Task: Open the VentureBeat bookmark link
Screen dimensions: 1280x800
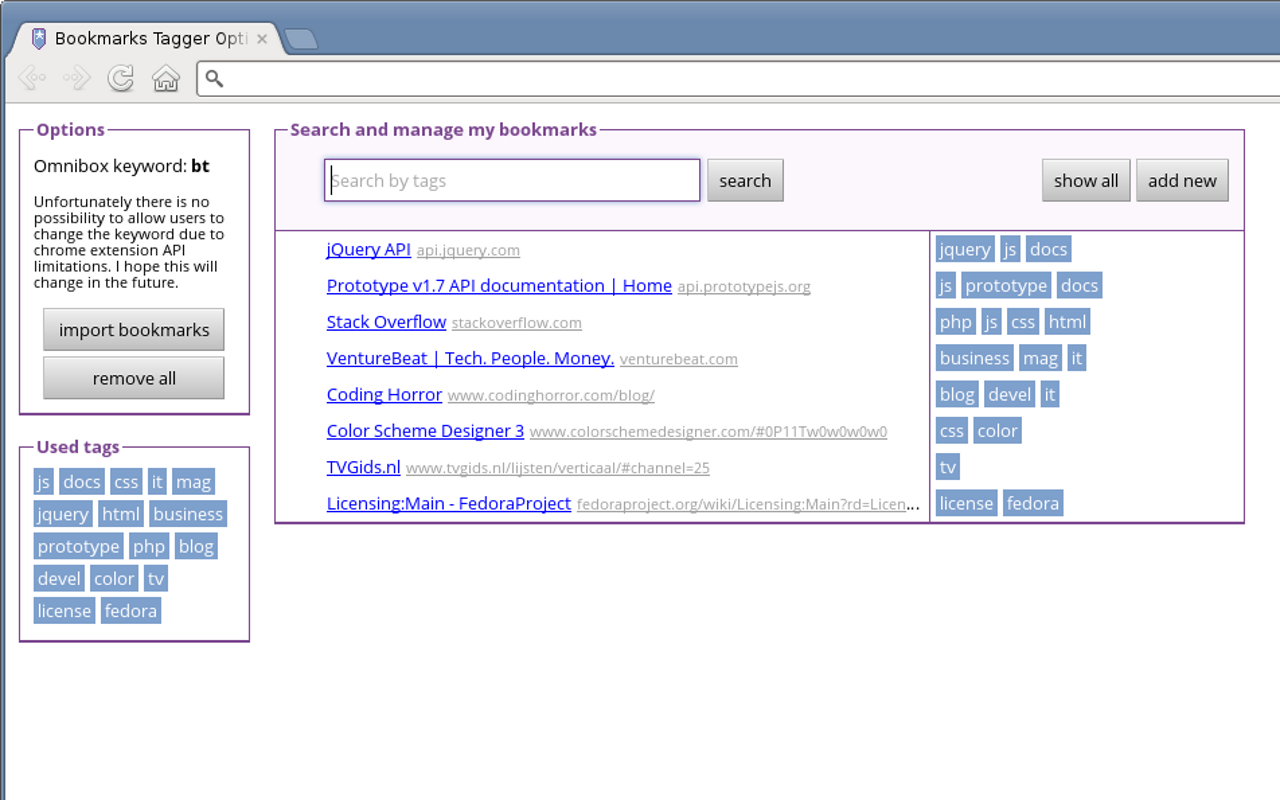Action: pos(470,358)
